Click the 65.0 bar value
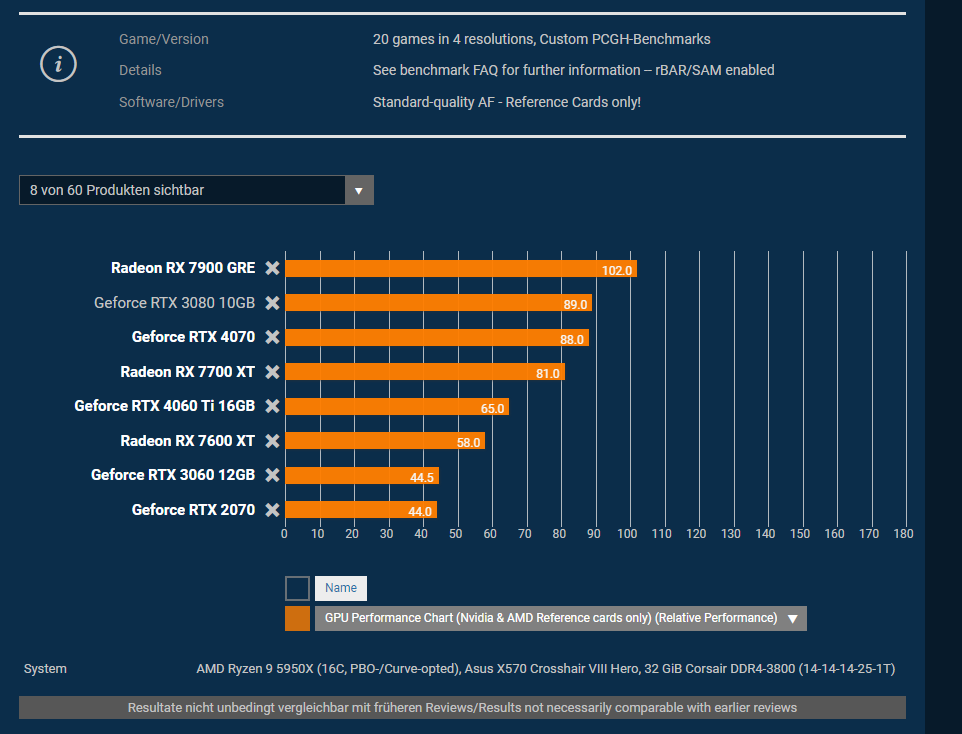The width and height of the screenshot is (962, 734). click(x=493, y=409)
